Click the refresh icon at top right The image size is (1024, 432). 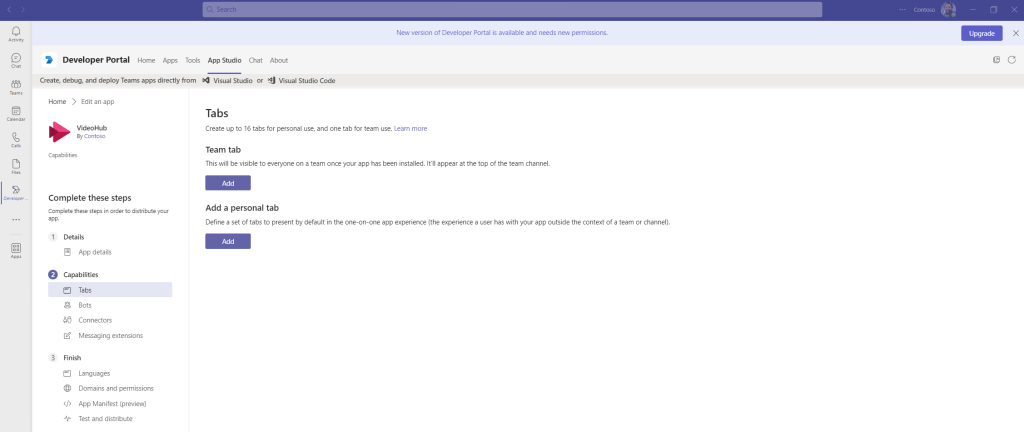pyautogui.click(x=1010, y=60)
